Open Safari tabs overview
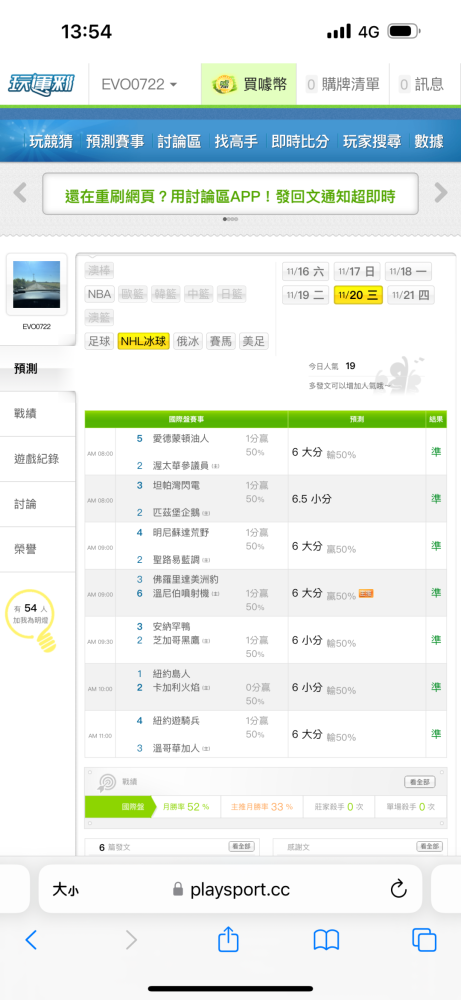 tap(425, 939)
